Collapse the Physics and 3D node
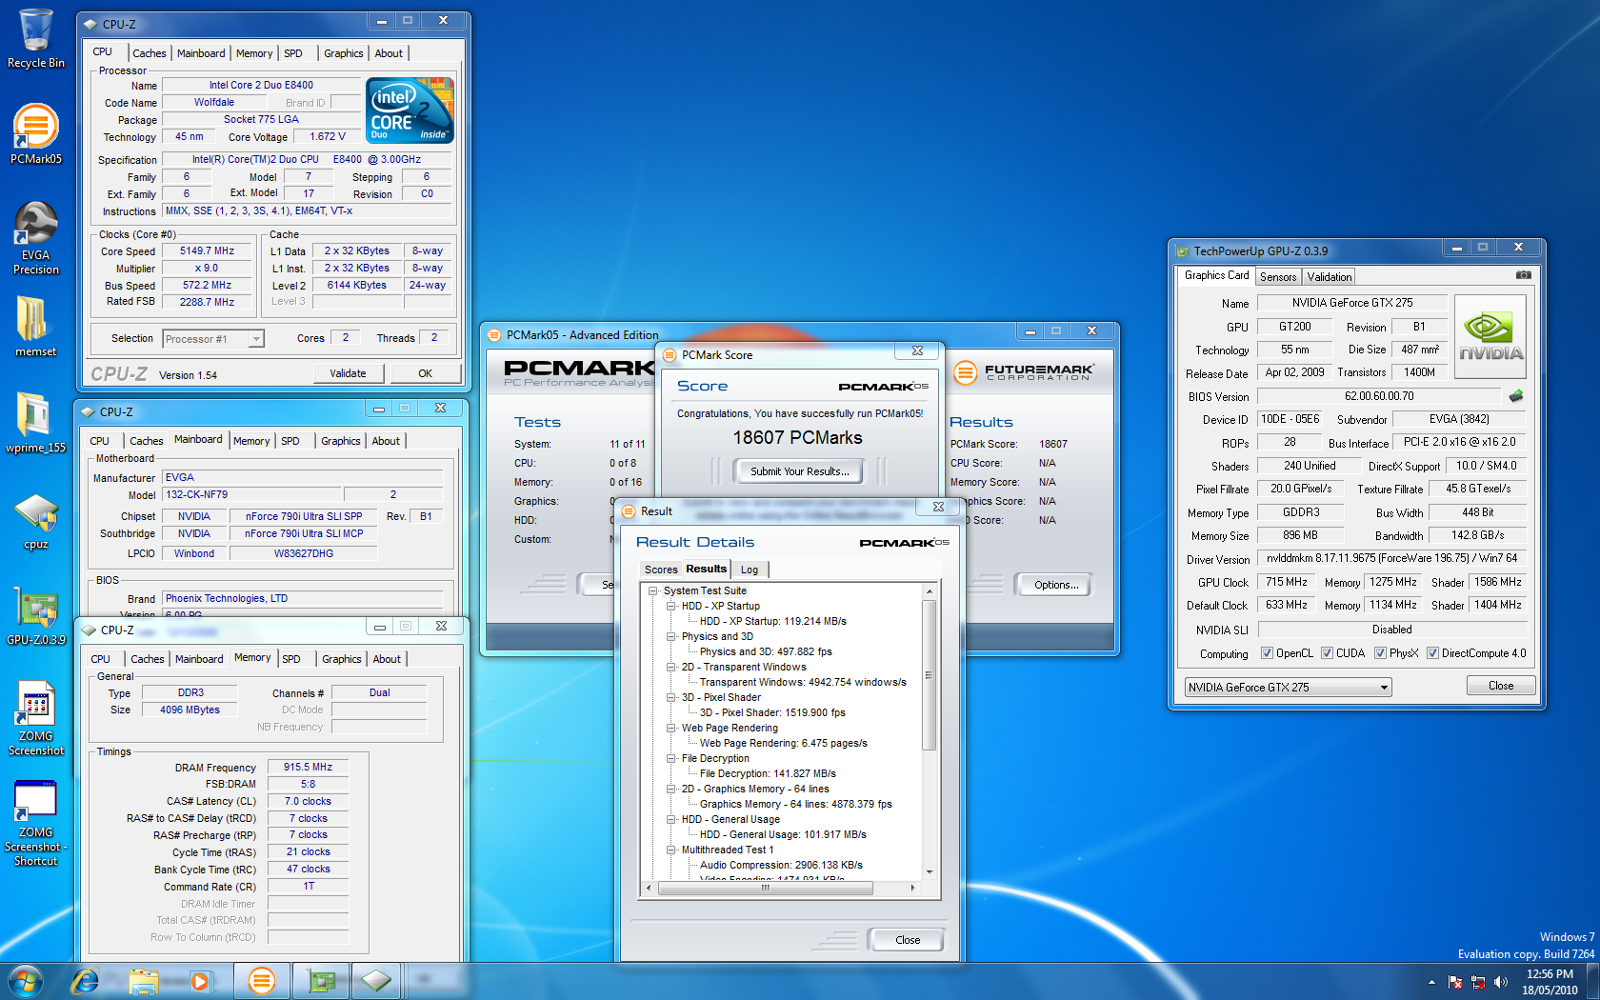The image size is (1600, 1000). [671, 636]
